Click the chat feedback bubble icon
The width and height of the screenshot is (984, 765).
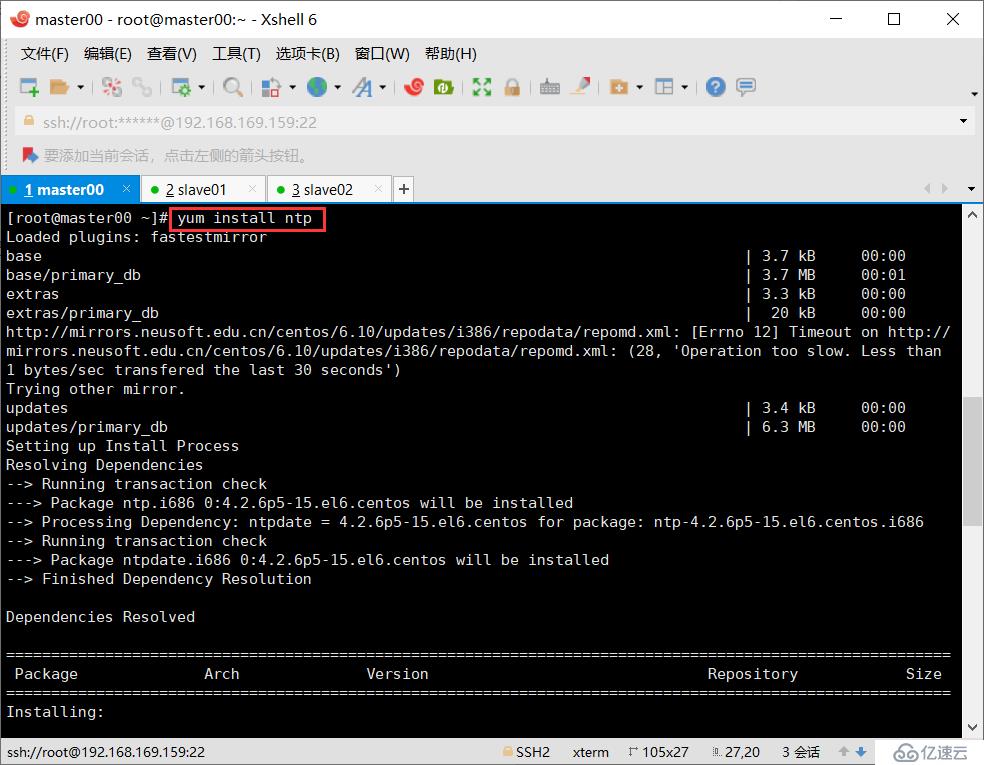coord(746,87)
